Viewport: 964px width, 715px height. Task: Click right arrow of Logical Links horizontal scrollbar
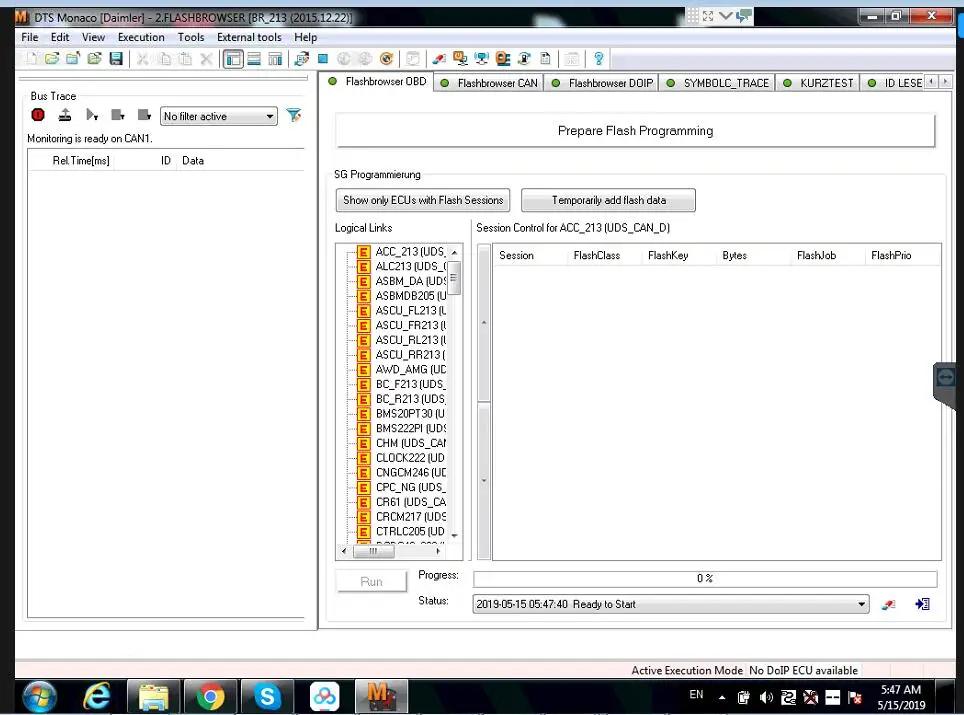pos(438,551)
